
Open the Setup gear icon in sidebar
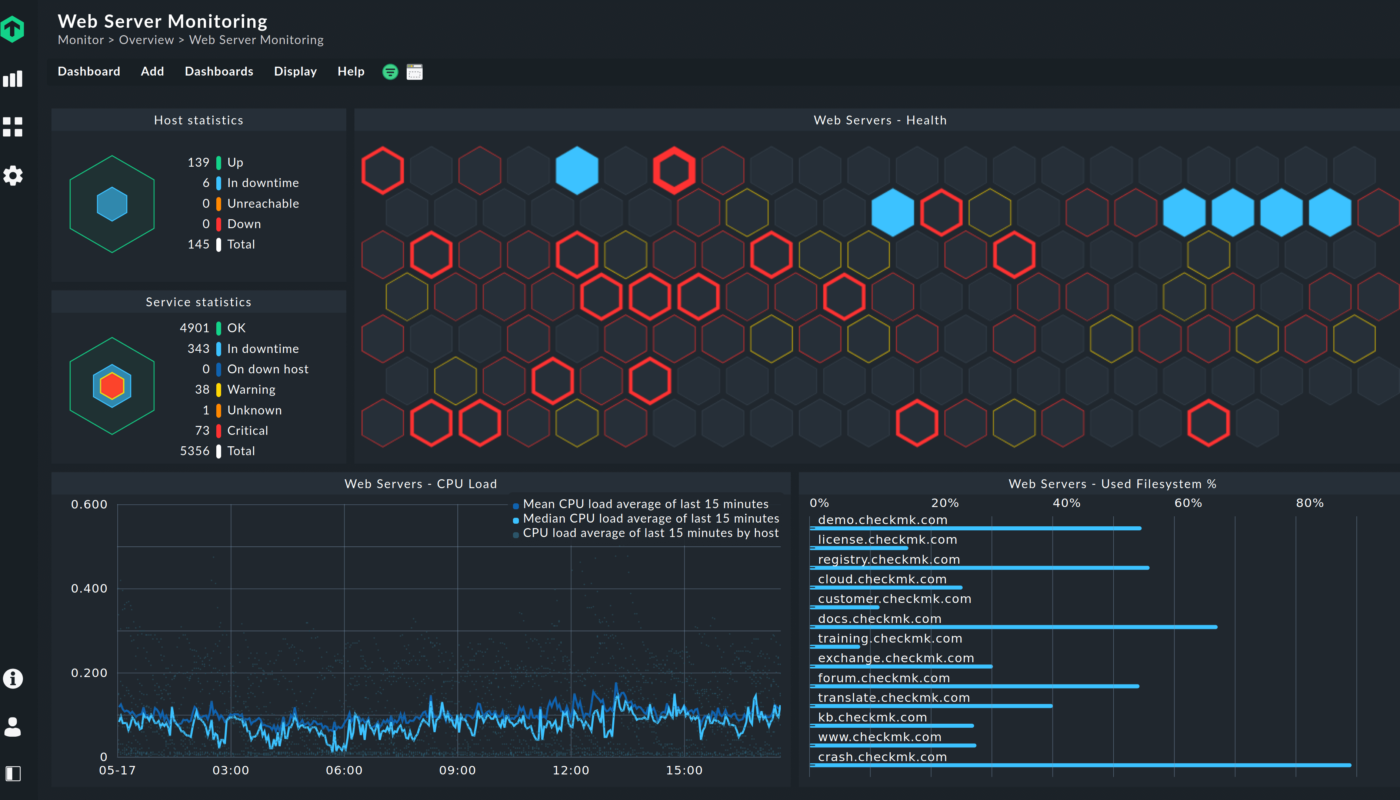(x=12, y=176)
